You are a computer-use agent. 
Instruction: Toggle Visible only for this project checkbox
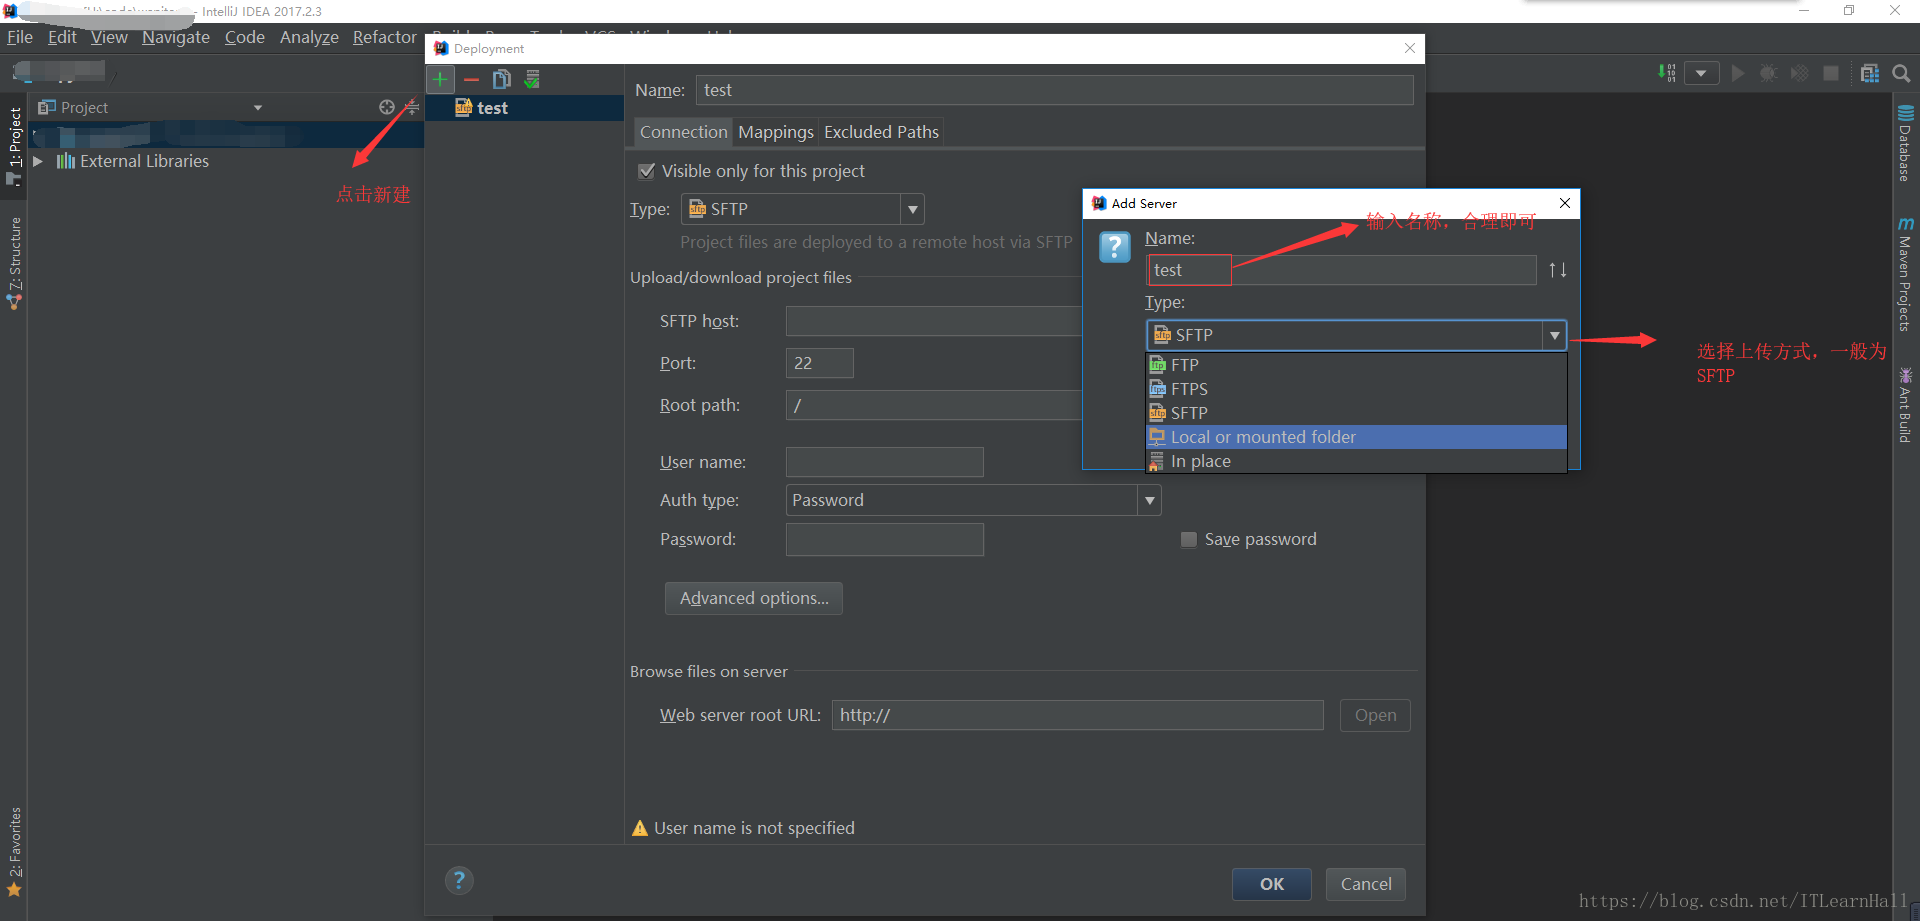pos(647,171)
